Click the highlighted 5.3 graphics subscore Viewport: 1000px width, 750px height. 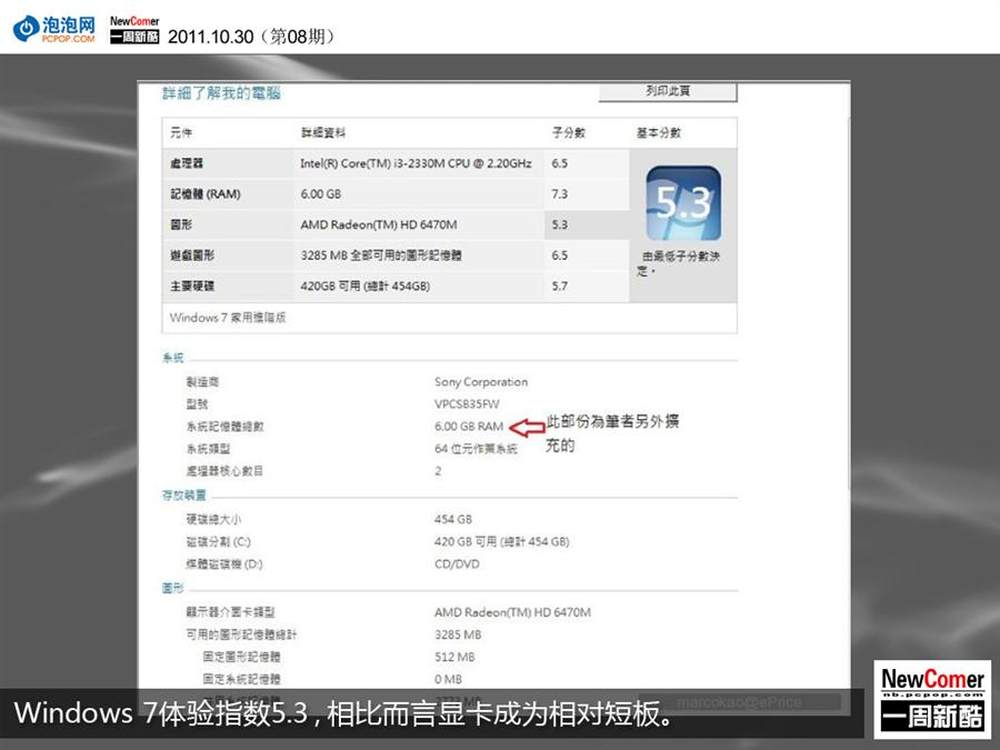pos(559,224)
